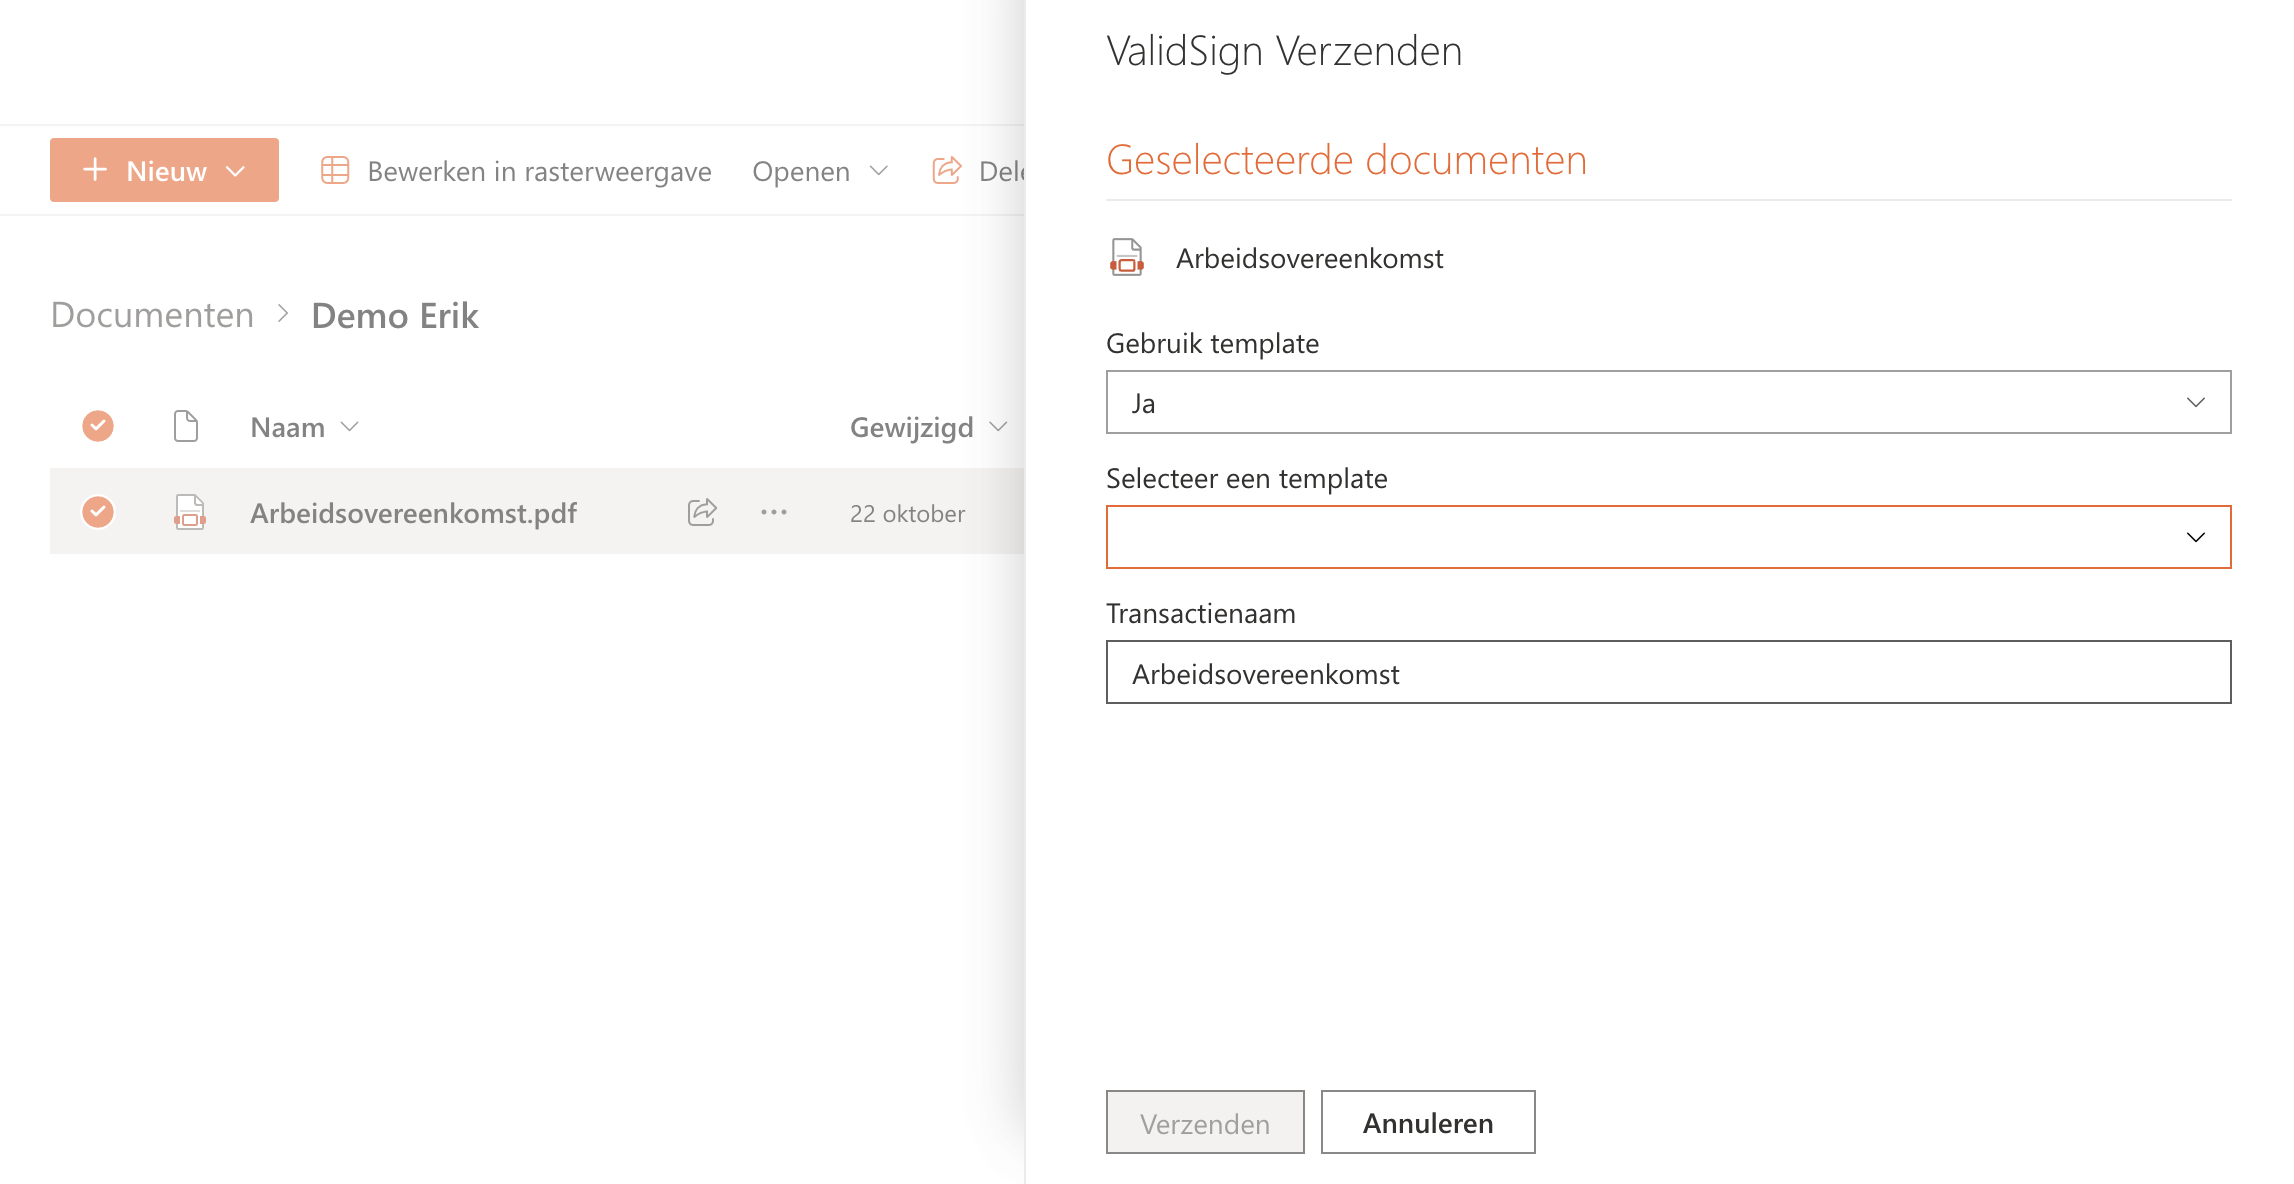Click the Geselecteerde documenten heading

[1346, 160]
